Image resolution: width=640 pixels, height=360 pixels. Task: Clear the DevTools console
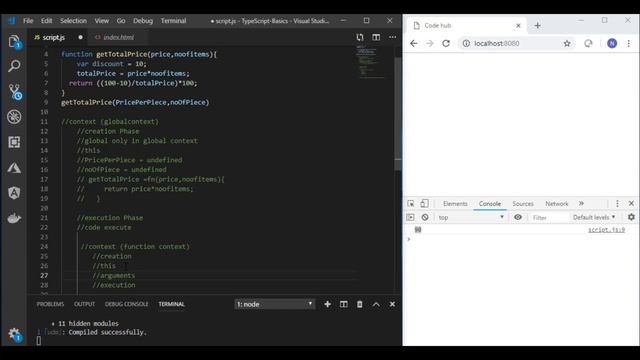click(425, 217)
